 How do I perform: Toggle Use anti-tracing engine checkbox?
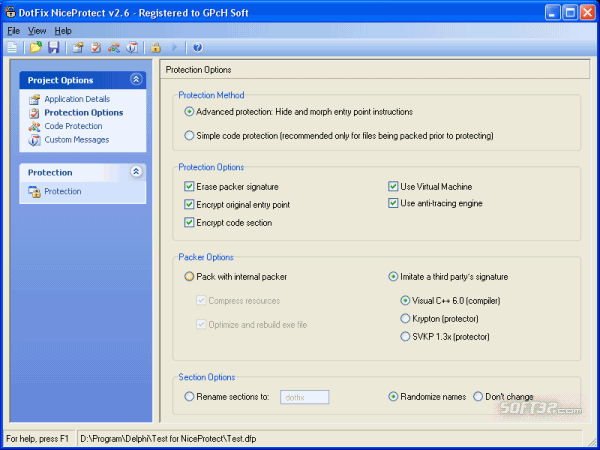tap(393, 203)
